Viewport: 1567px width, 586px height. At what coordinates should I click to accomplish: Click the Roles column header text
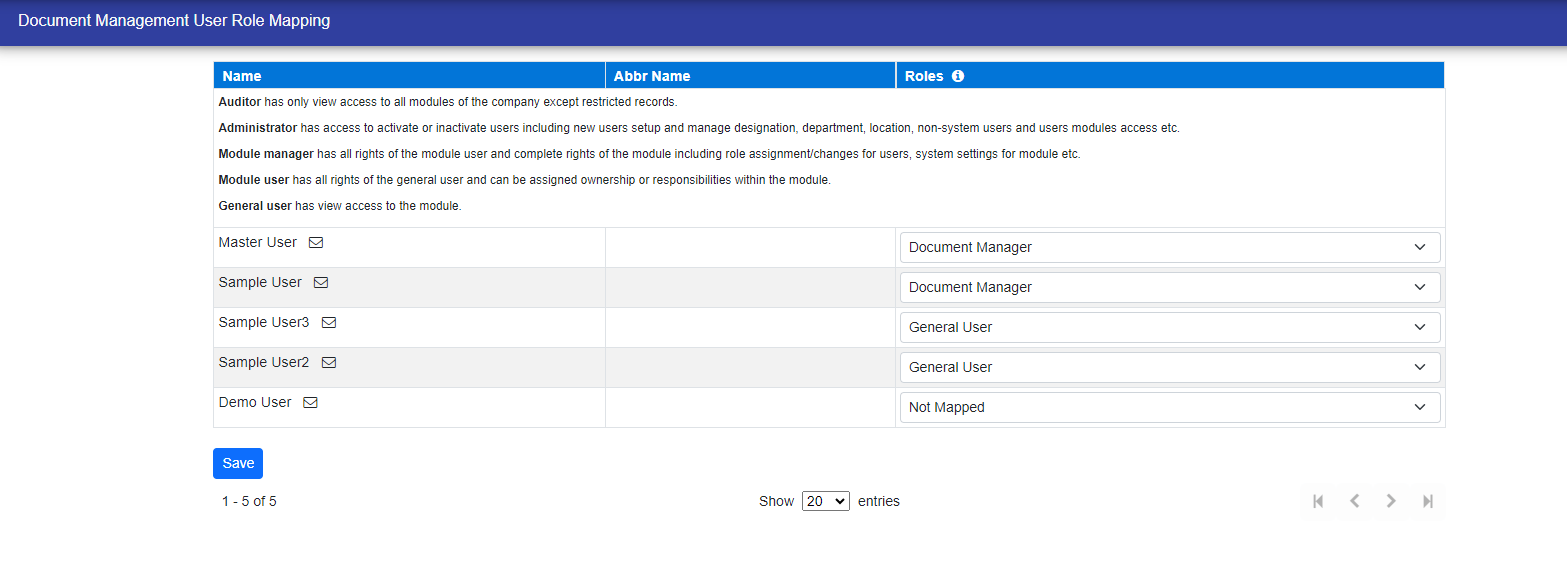tap(924, 76)
